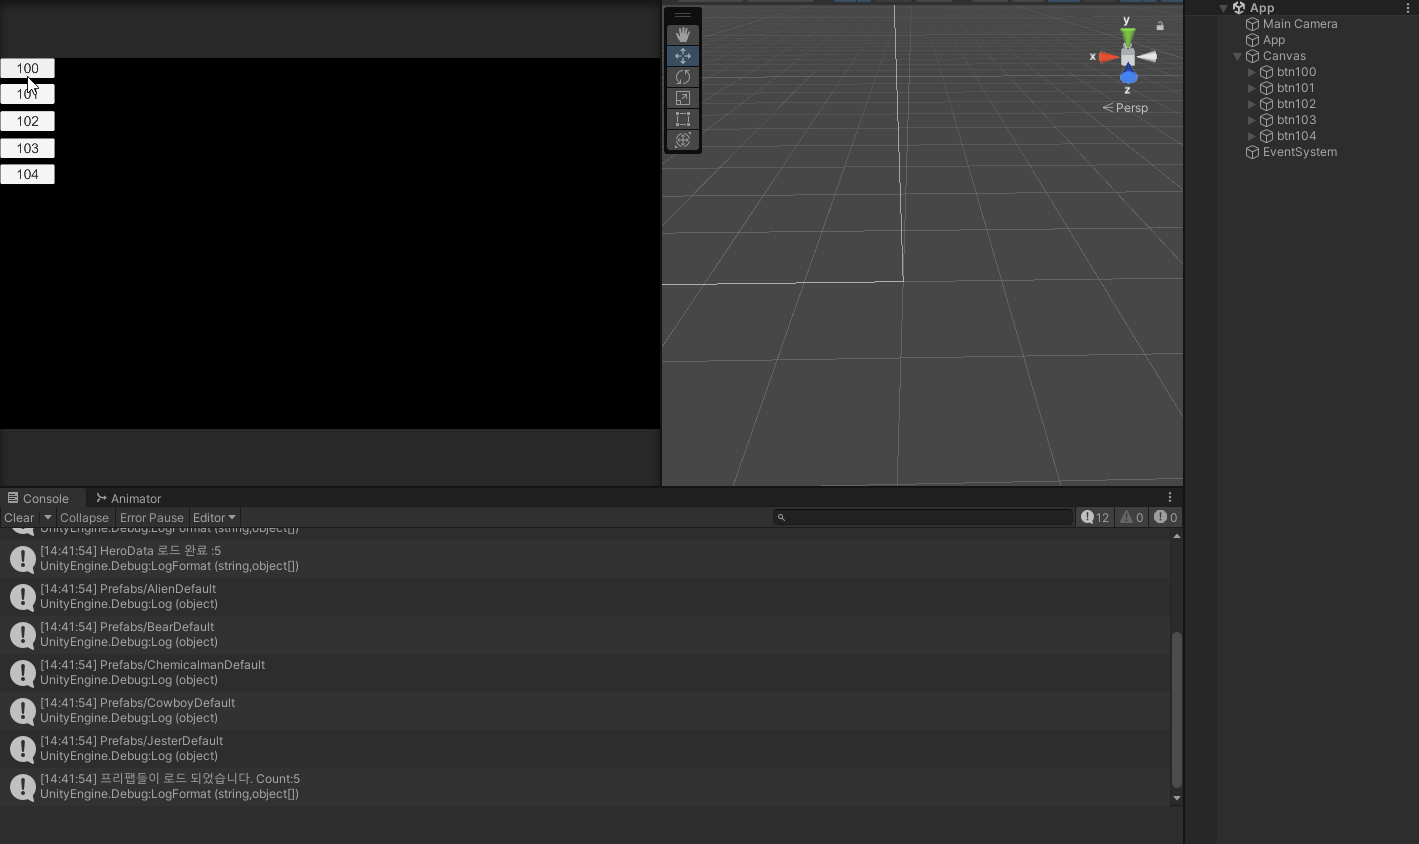This screenshot has width=1419, height=844.
Task: Click the 100 button in Game view
Action: click(x=27, y=68)
